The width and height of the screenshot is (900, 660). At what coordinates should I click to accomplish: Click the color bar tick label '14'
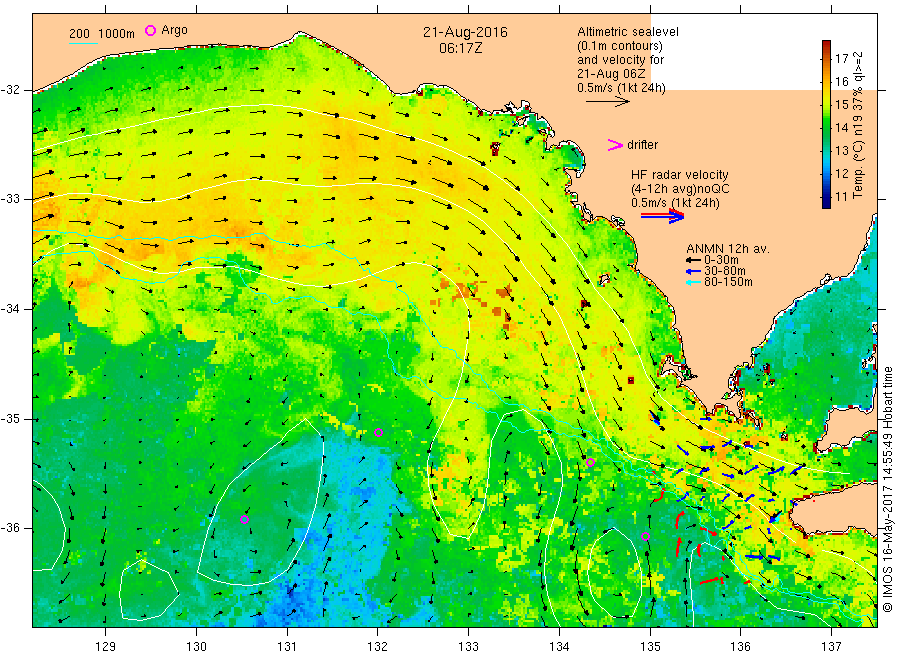tap(841, 127)
